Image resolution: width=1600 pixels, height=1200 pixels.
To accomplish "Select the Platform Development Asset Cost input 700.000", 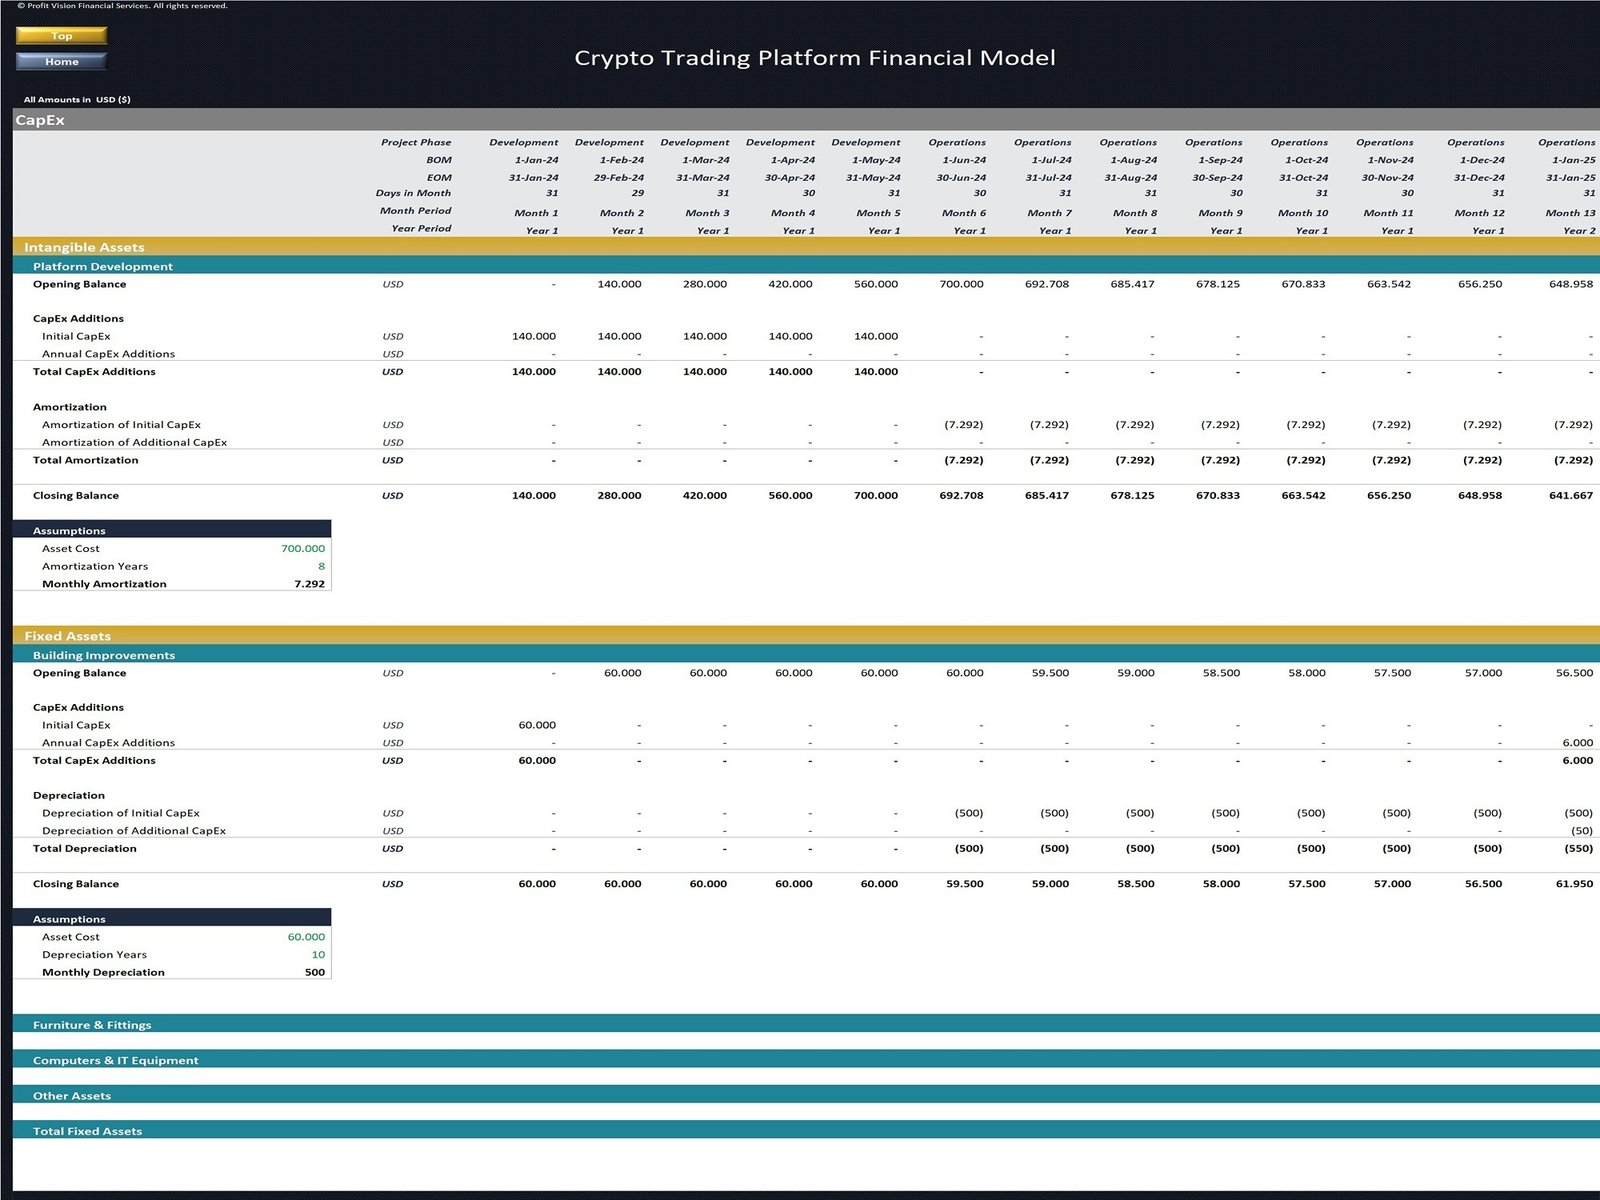I will tap(302, 549).
